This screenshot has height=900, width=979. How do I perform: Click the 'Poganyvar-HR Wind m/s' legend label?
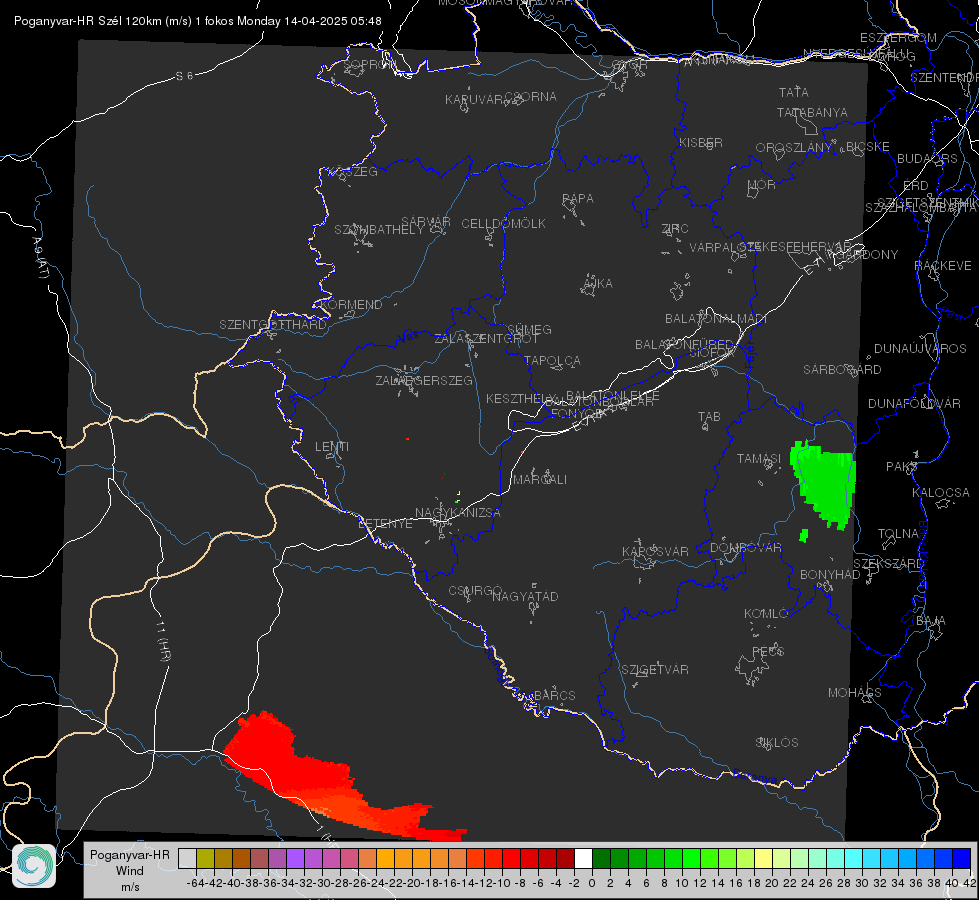(130, 870)
